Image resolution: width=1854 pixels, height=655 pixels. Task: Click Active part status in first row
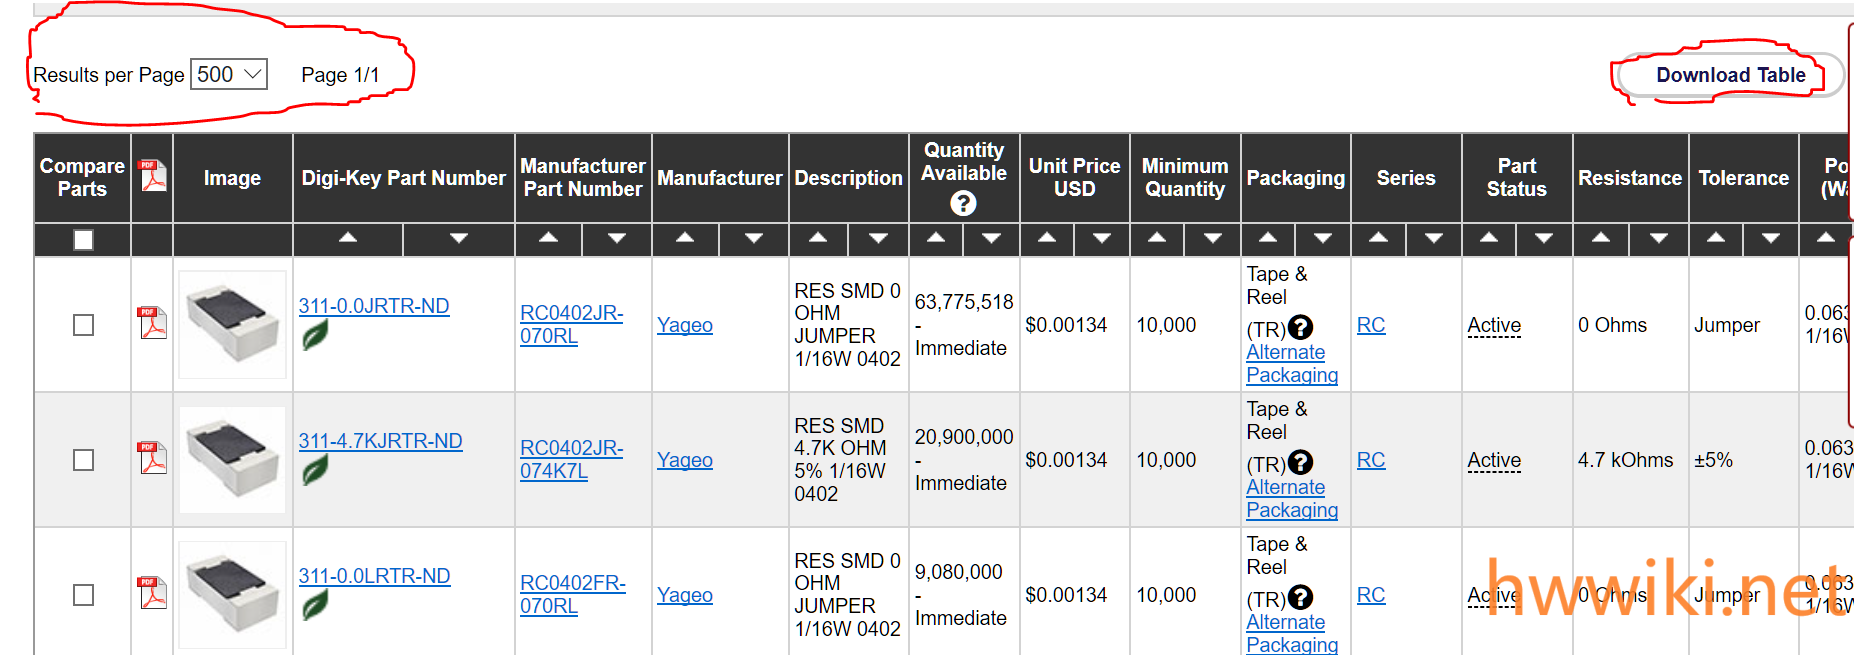coord(1493,325)
